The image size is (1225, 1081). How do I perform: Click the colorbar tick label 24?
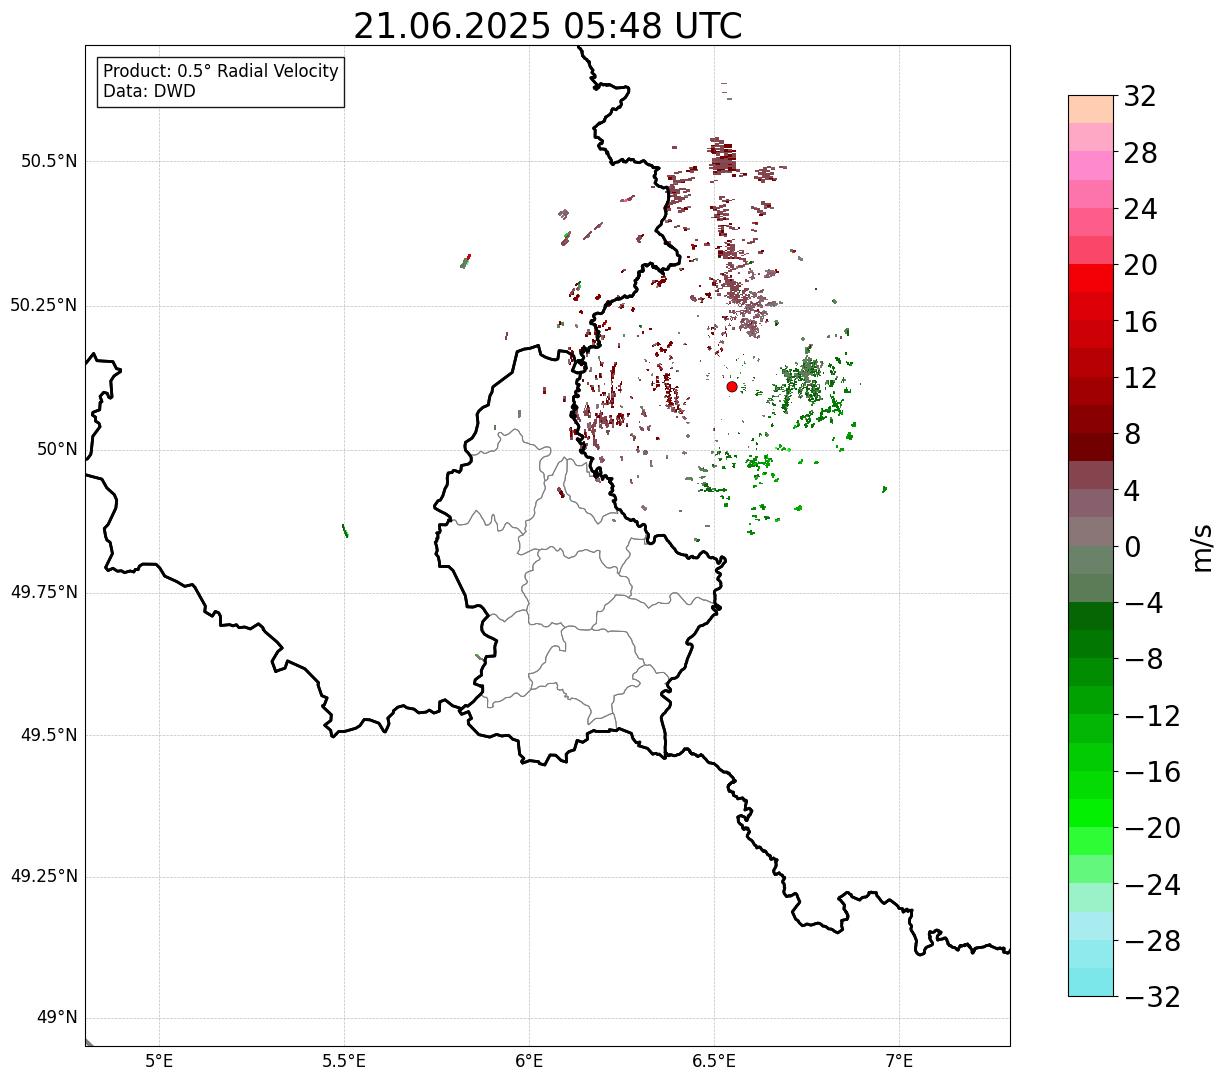click(x=1140, y=210)
